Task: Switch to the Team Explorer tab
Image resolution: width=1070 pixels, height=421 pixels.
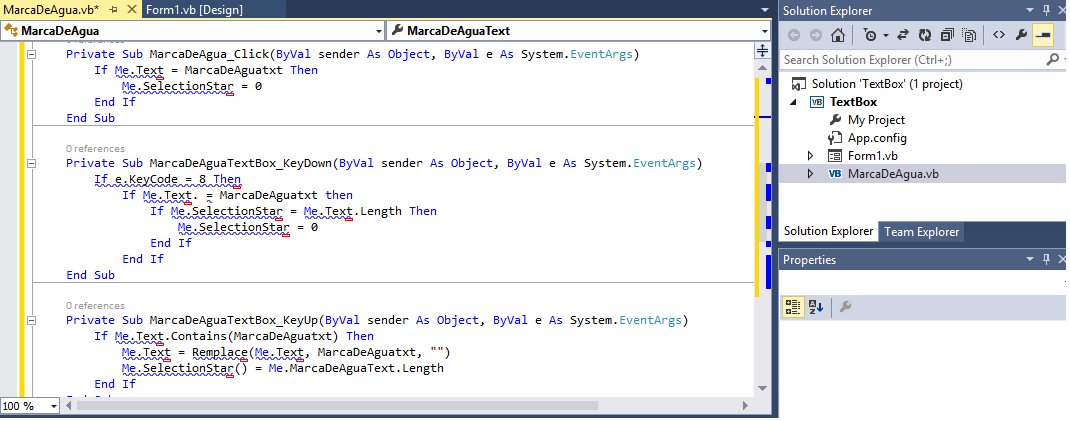Action: pyautogui.click(x=921, y=232)
